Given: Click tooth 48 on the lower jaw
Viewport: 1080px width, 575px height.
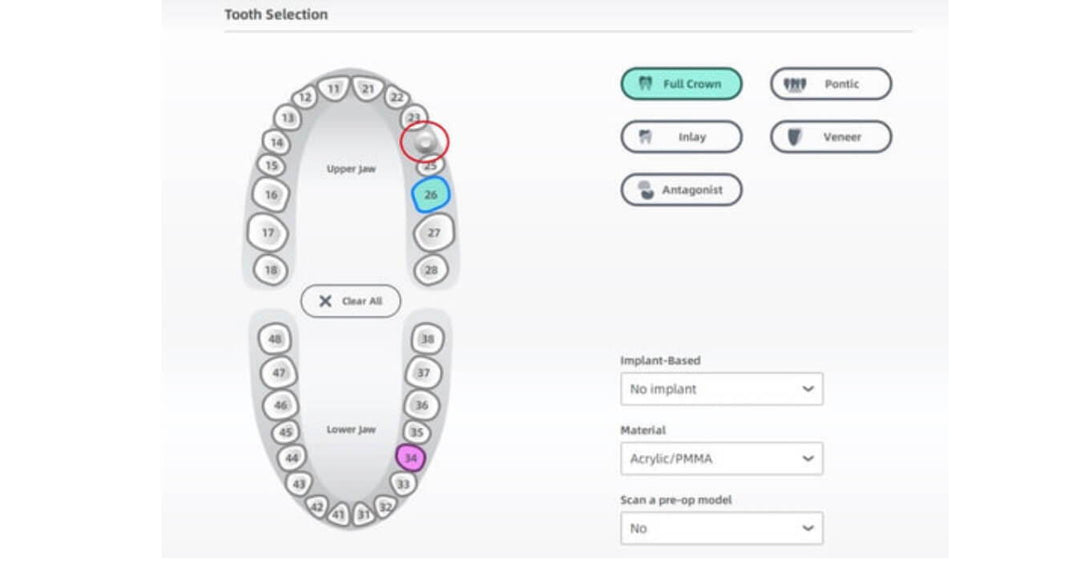Looking at the screenshot, I should [x=275, y=339].
